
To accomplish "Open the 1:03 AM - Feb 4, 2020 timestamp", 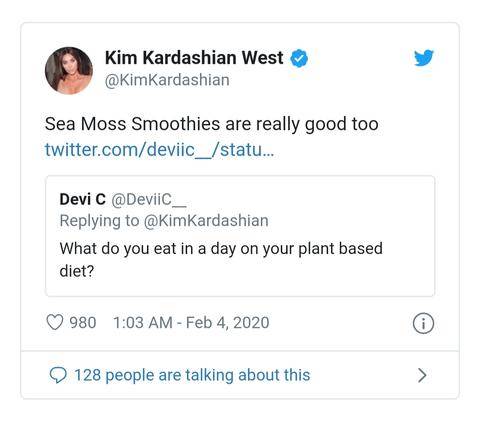I will (x=191, y=323).
